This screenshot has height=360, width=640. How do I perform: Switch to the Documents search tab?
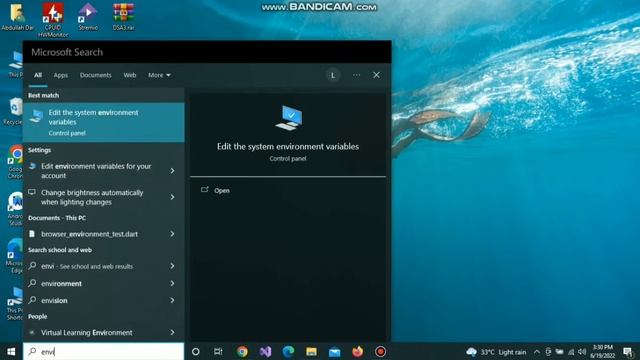pyautogui.click(x=96, y=75)
